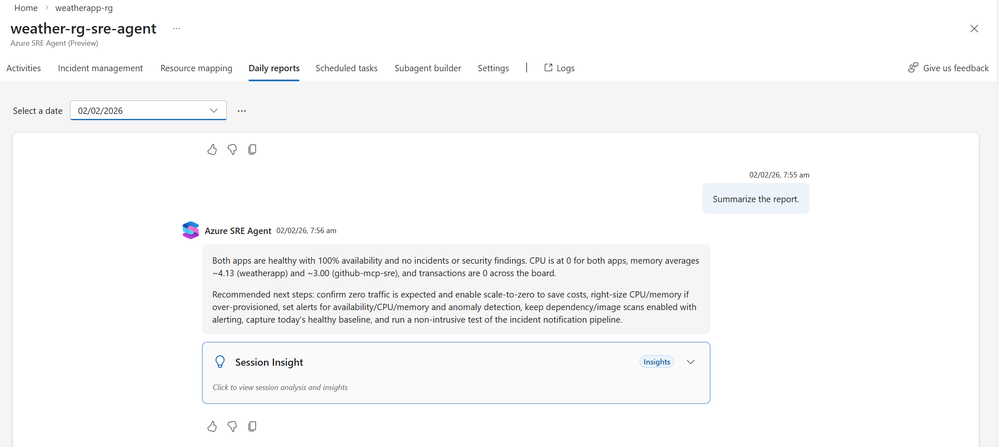Open the Subagent builder tab

point(428,68)
